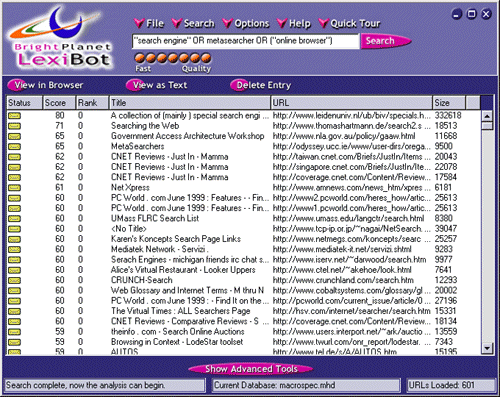This screenshot has width=500, height=397.
Task: Click status icon for Government Access Architecture row
Action: click(14, 136)
